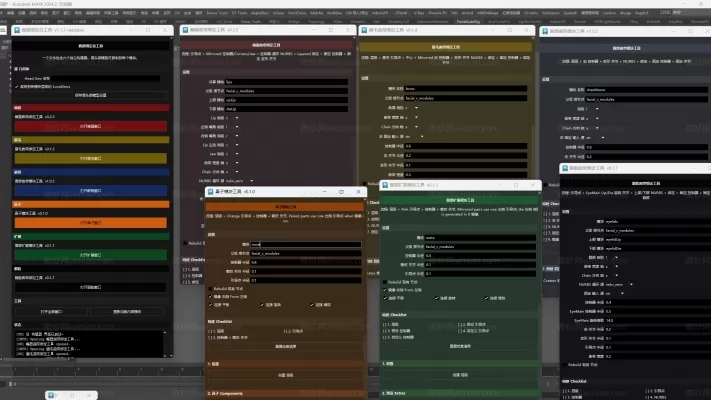Open the V-Ray menu
The height and width of the screenshot is (400, 711).
419,13
